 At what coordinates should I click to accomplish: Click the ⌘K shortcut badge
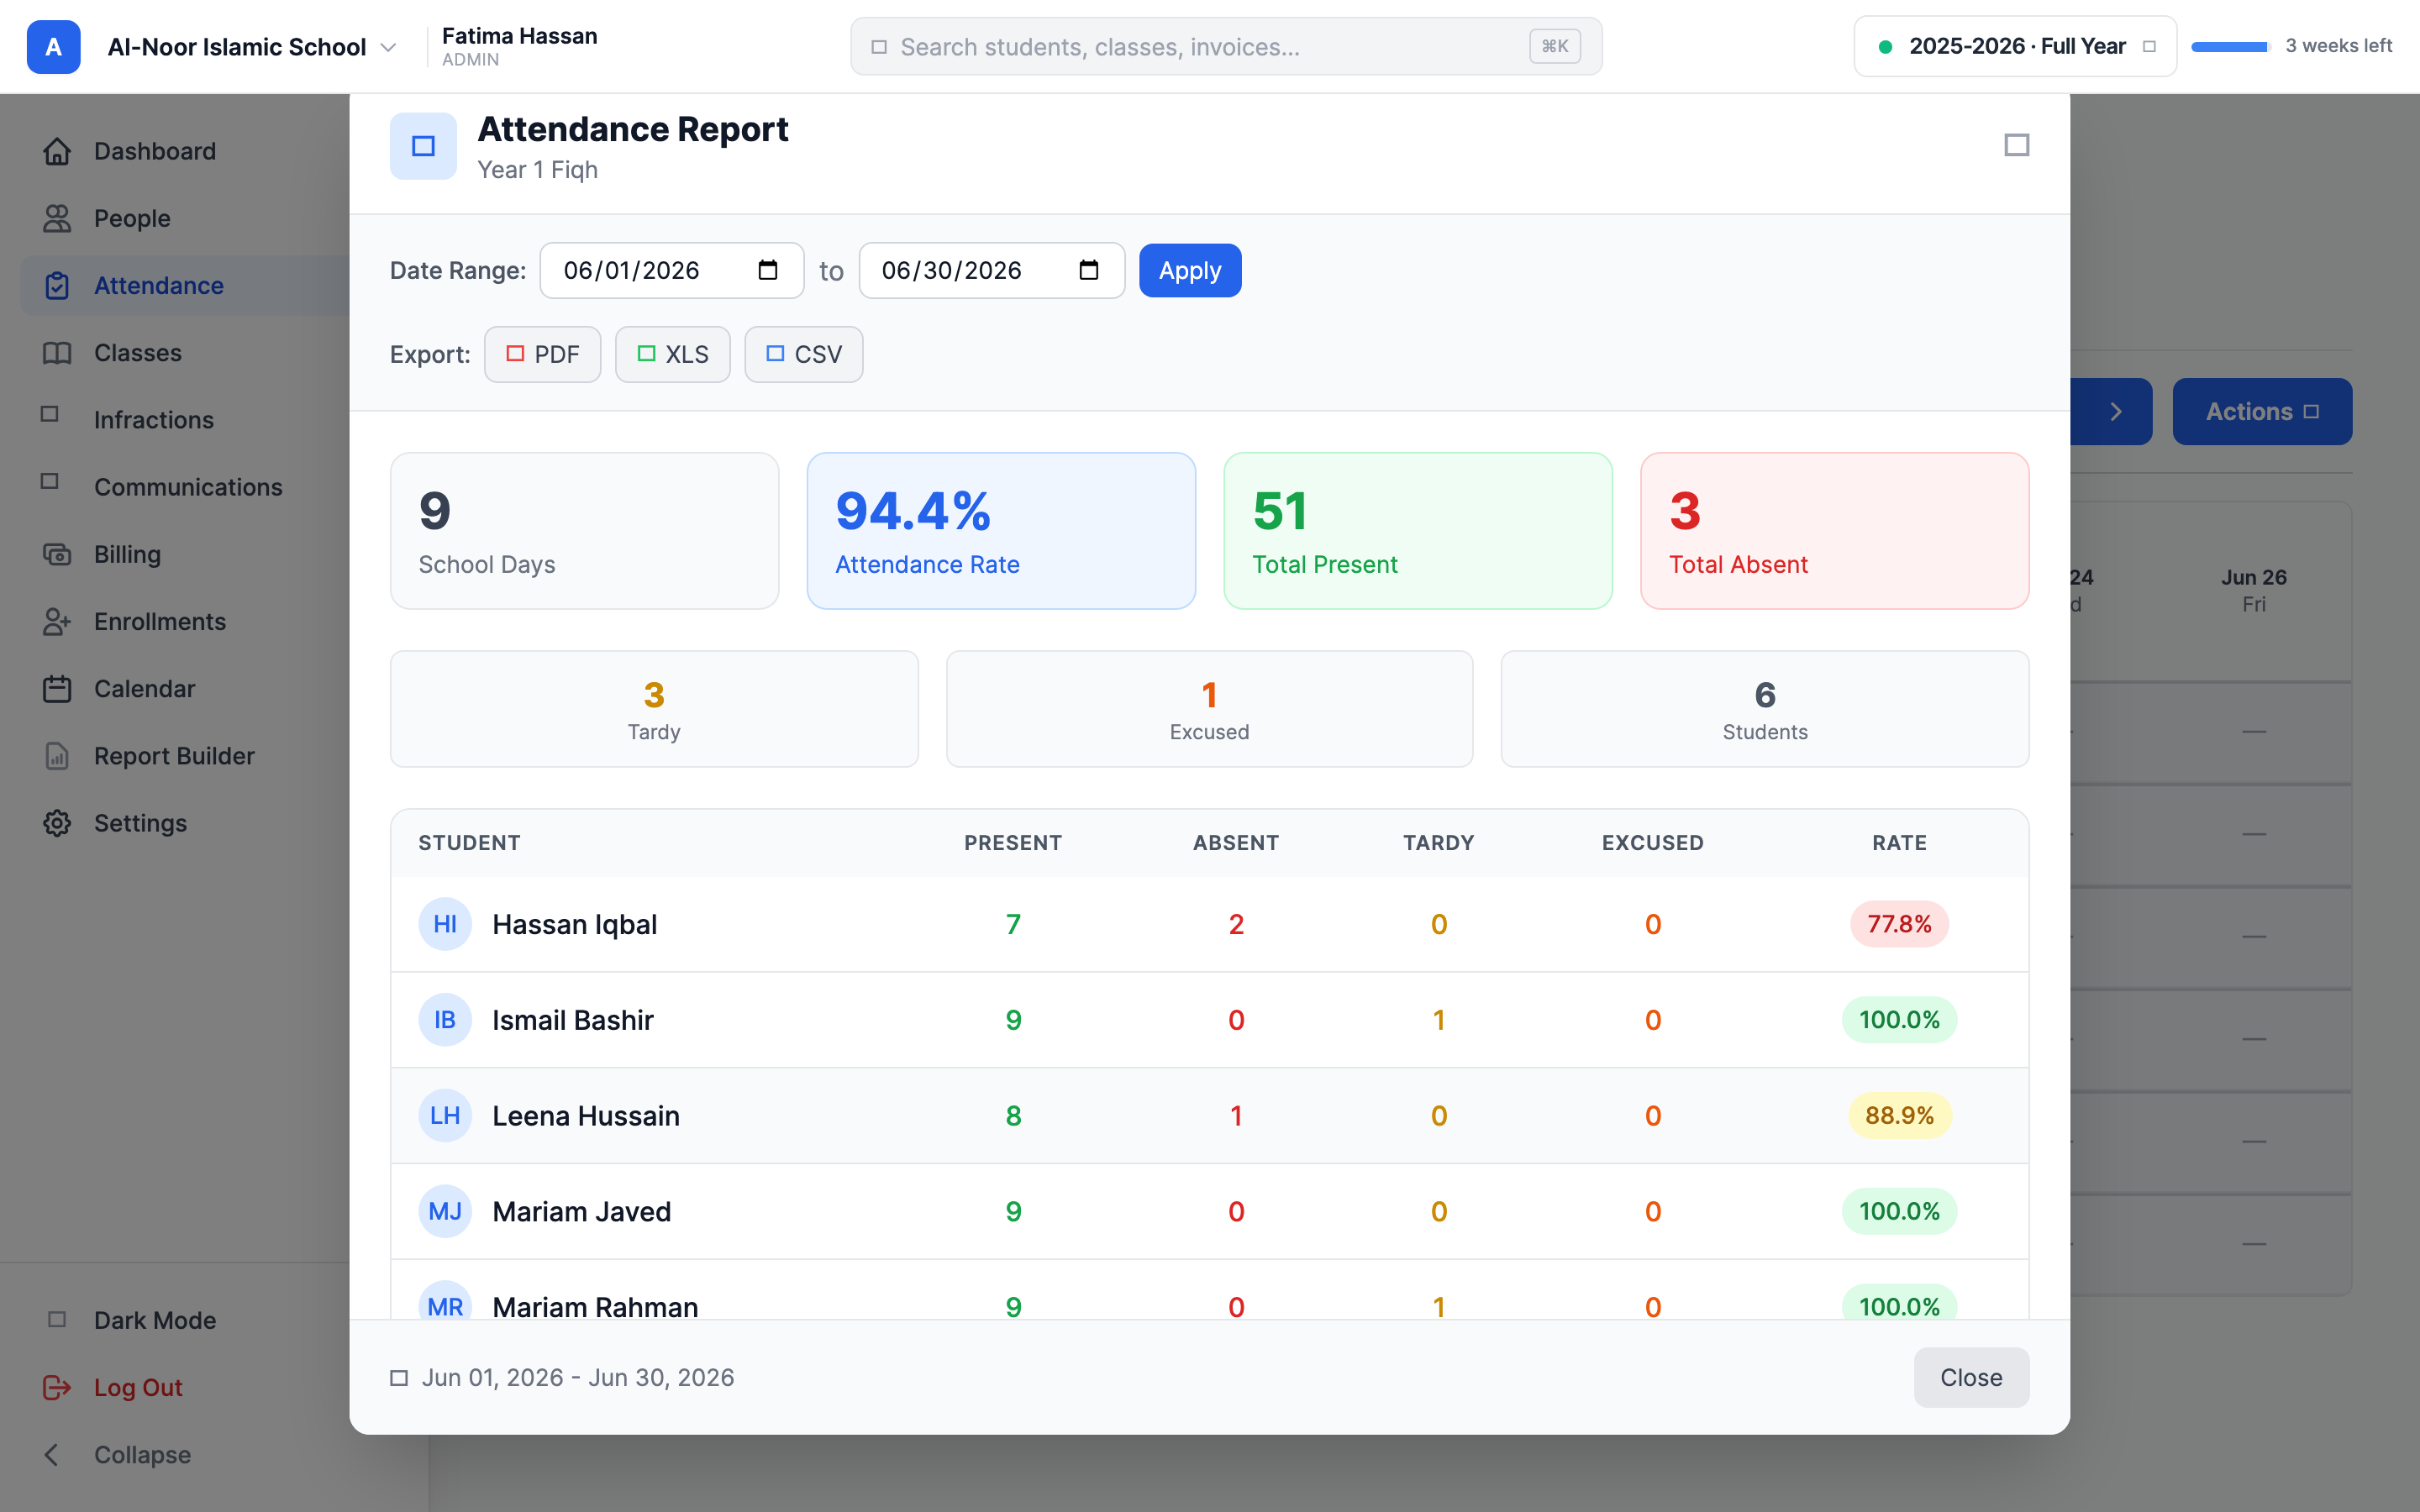tap(1555, 46)
